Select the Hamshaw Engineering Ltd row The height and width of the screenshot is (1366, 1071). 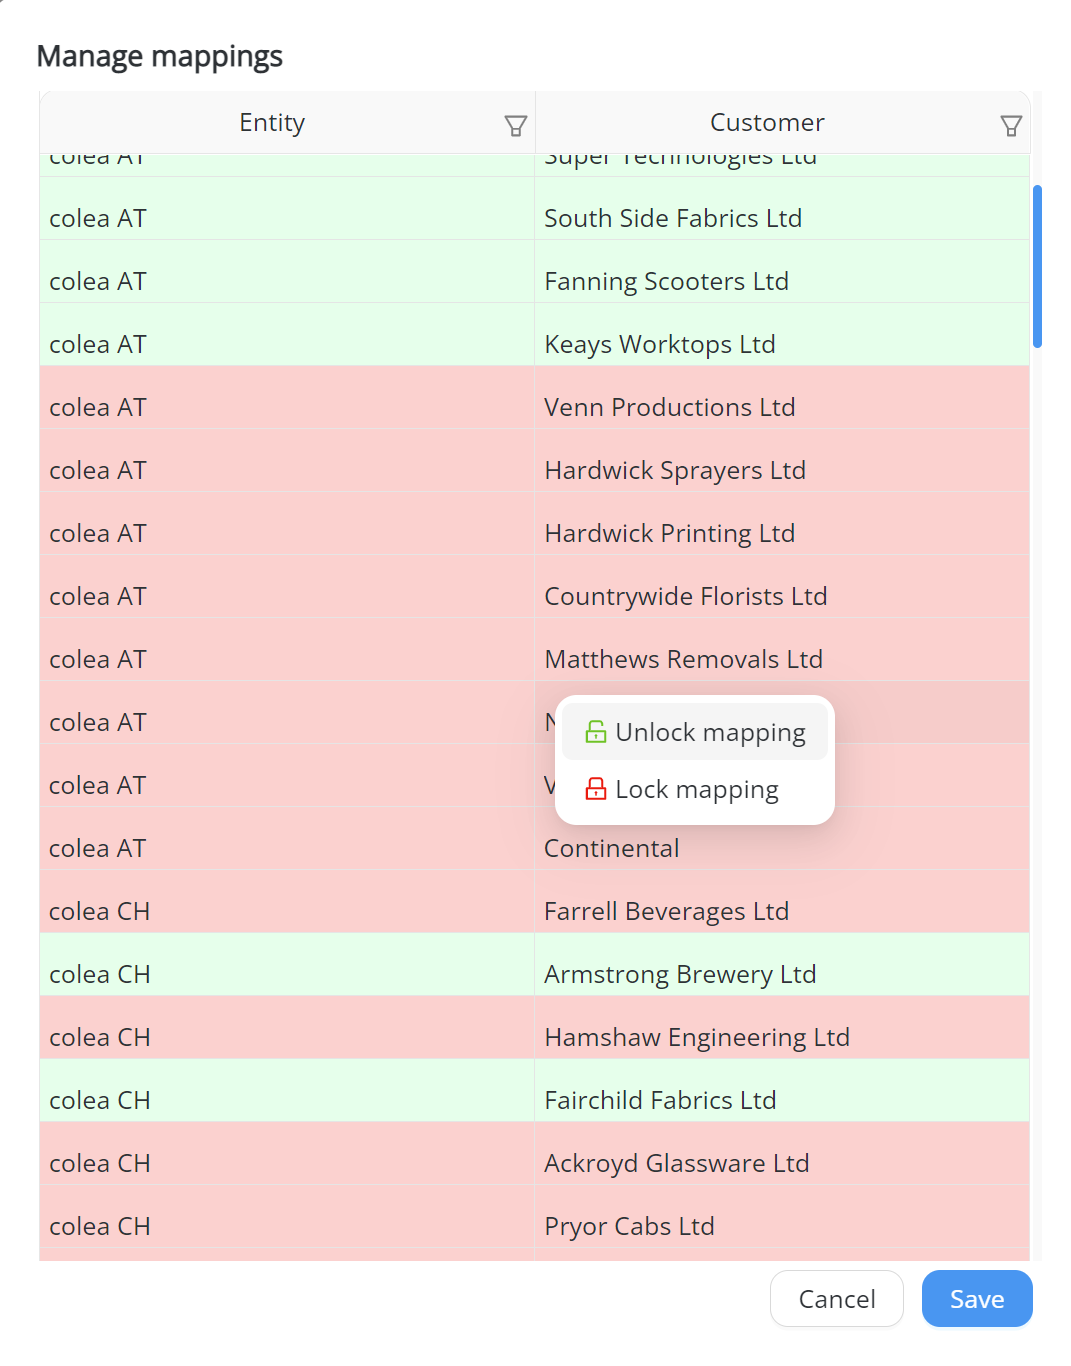coord(696,1037)
